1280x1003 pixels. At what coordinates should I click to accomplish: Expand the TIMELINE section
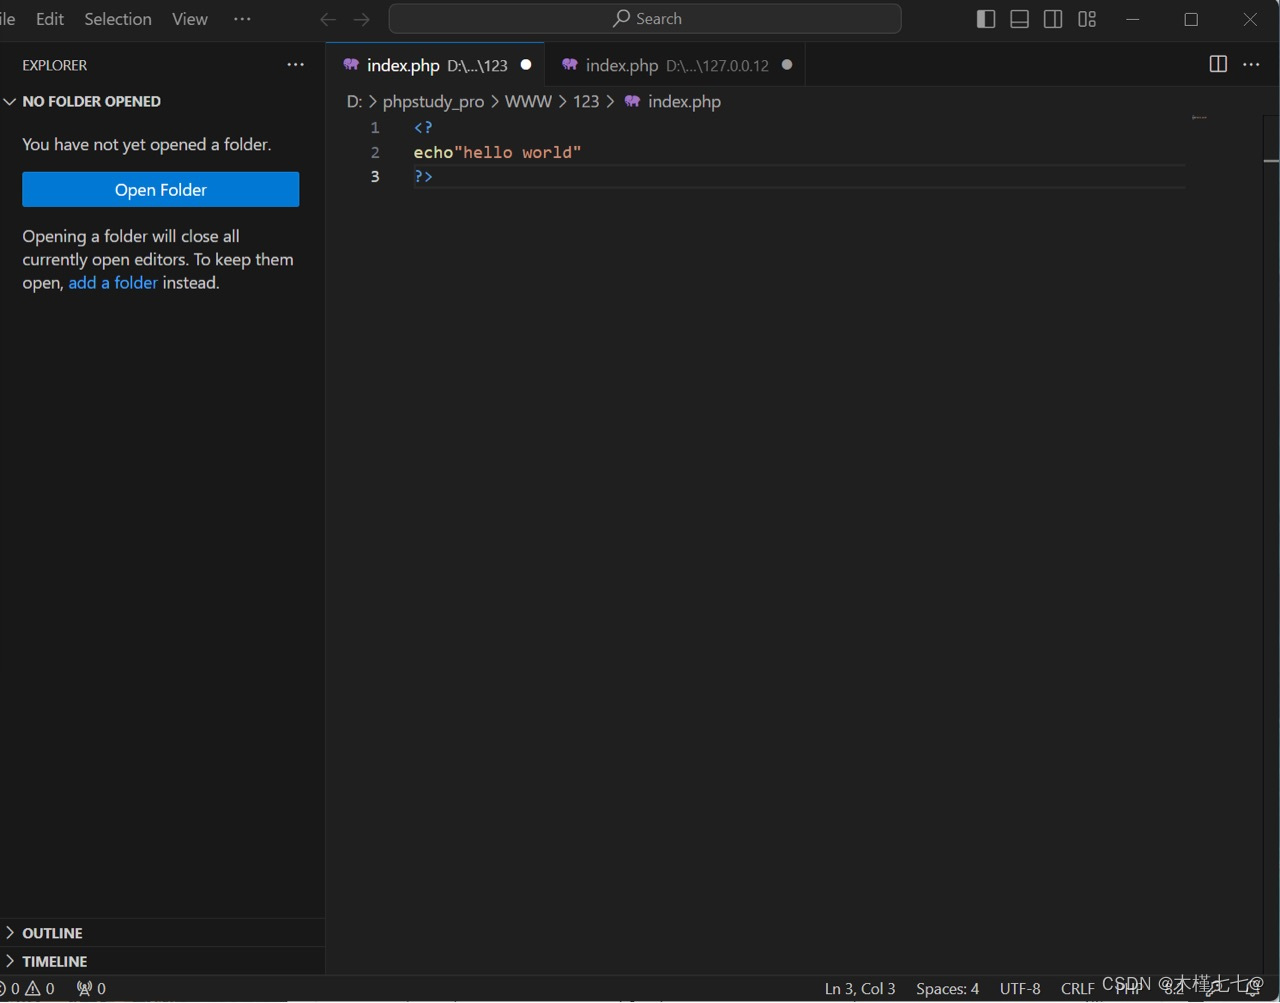[x=162, y=961]
